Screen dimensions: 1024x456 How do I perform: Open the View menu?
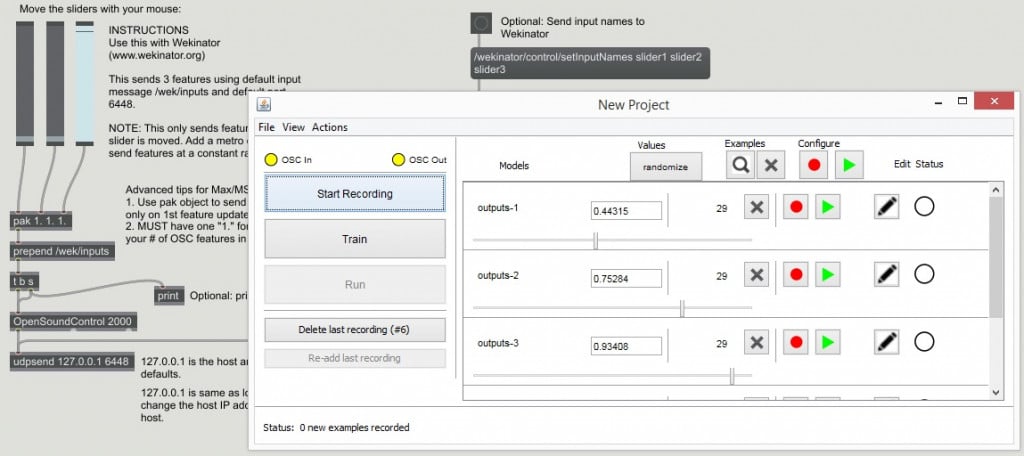point(293,127)
